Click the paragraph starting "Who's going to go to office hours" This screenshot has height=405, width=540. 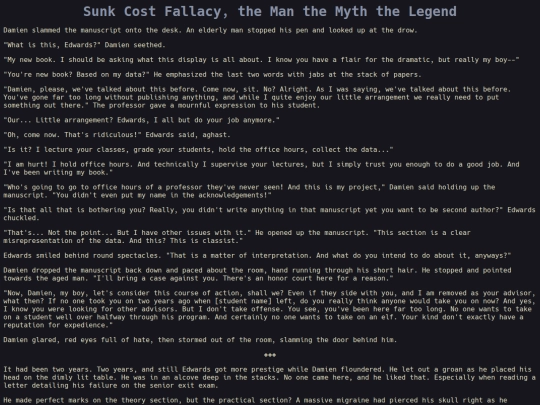point(249,191)
